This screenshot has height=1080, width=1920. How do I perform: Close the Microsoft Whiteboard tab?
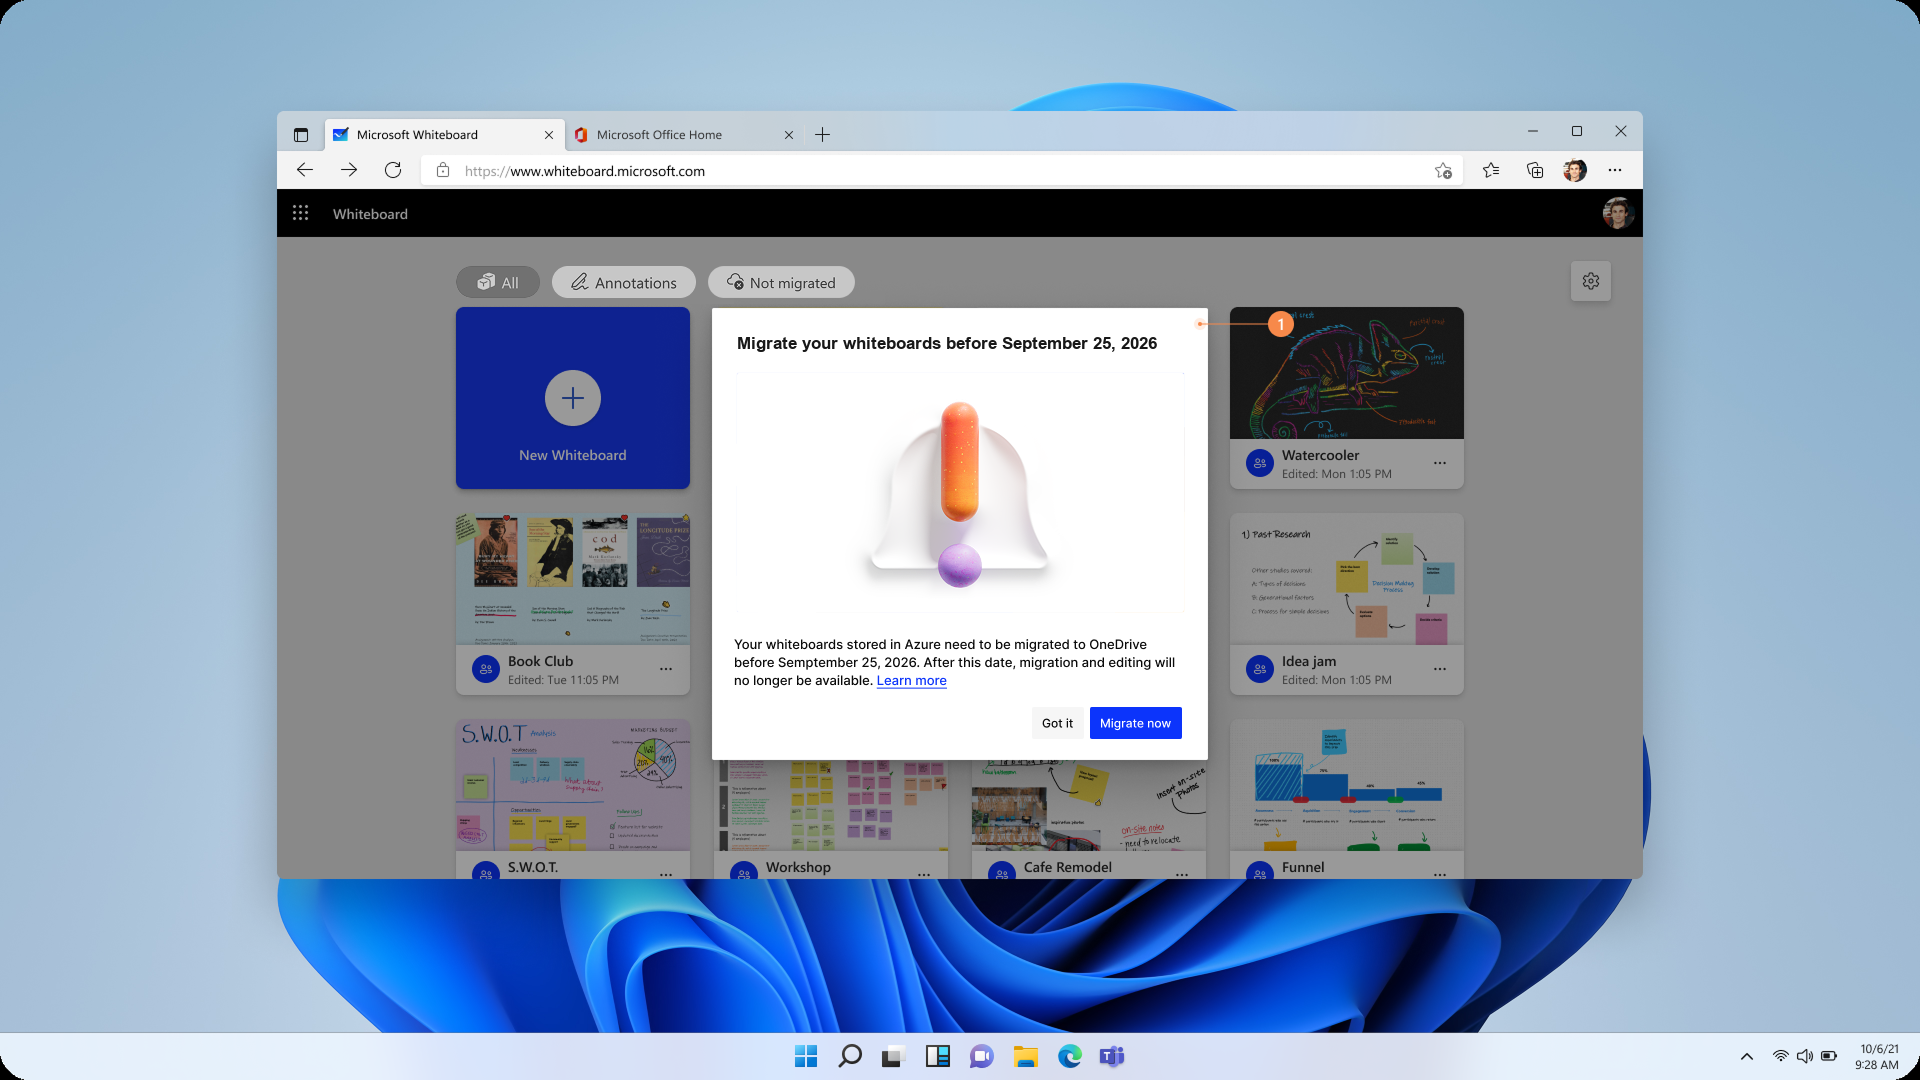[548, 135]
